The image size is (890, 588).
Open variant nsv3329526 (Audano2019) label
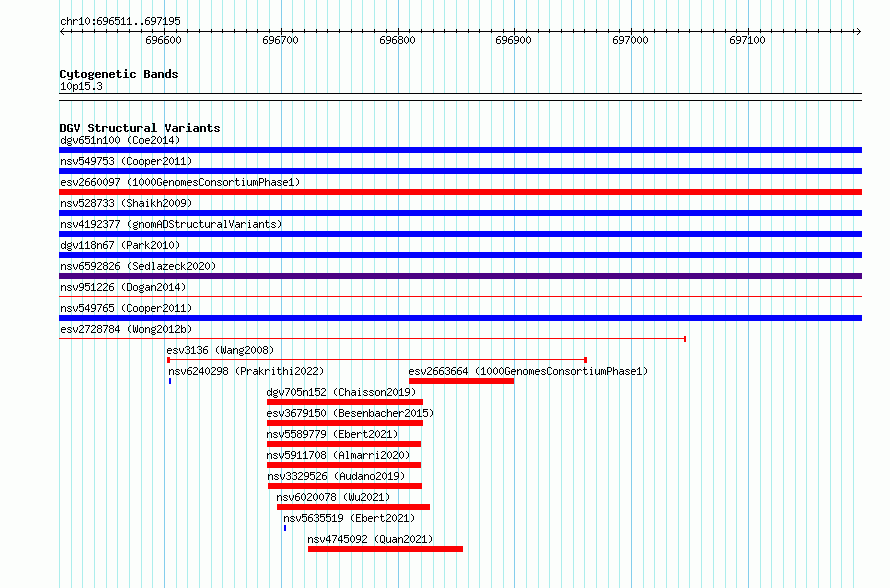pos(337,476)
